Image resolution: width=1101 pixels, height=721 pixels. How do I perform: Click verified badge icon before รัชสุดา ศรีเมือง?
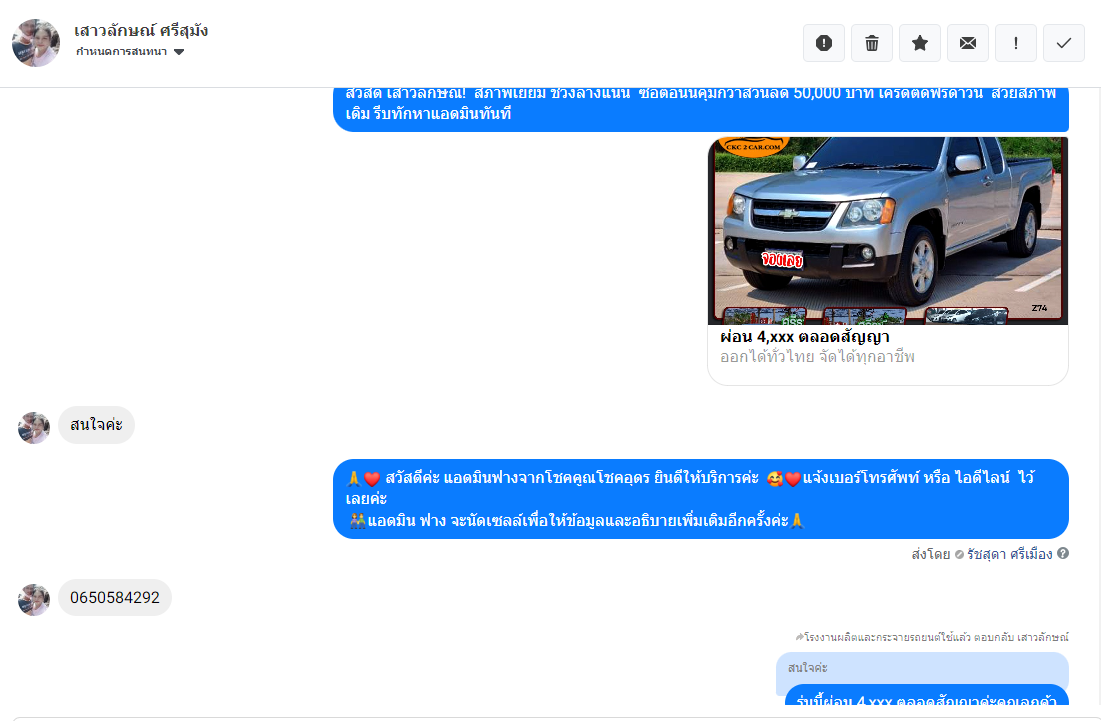959,555
